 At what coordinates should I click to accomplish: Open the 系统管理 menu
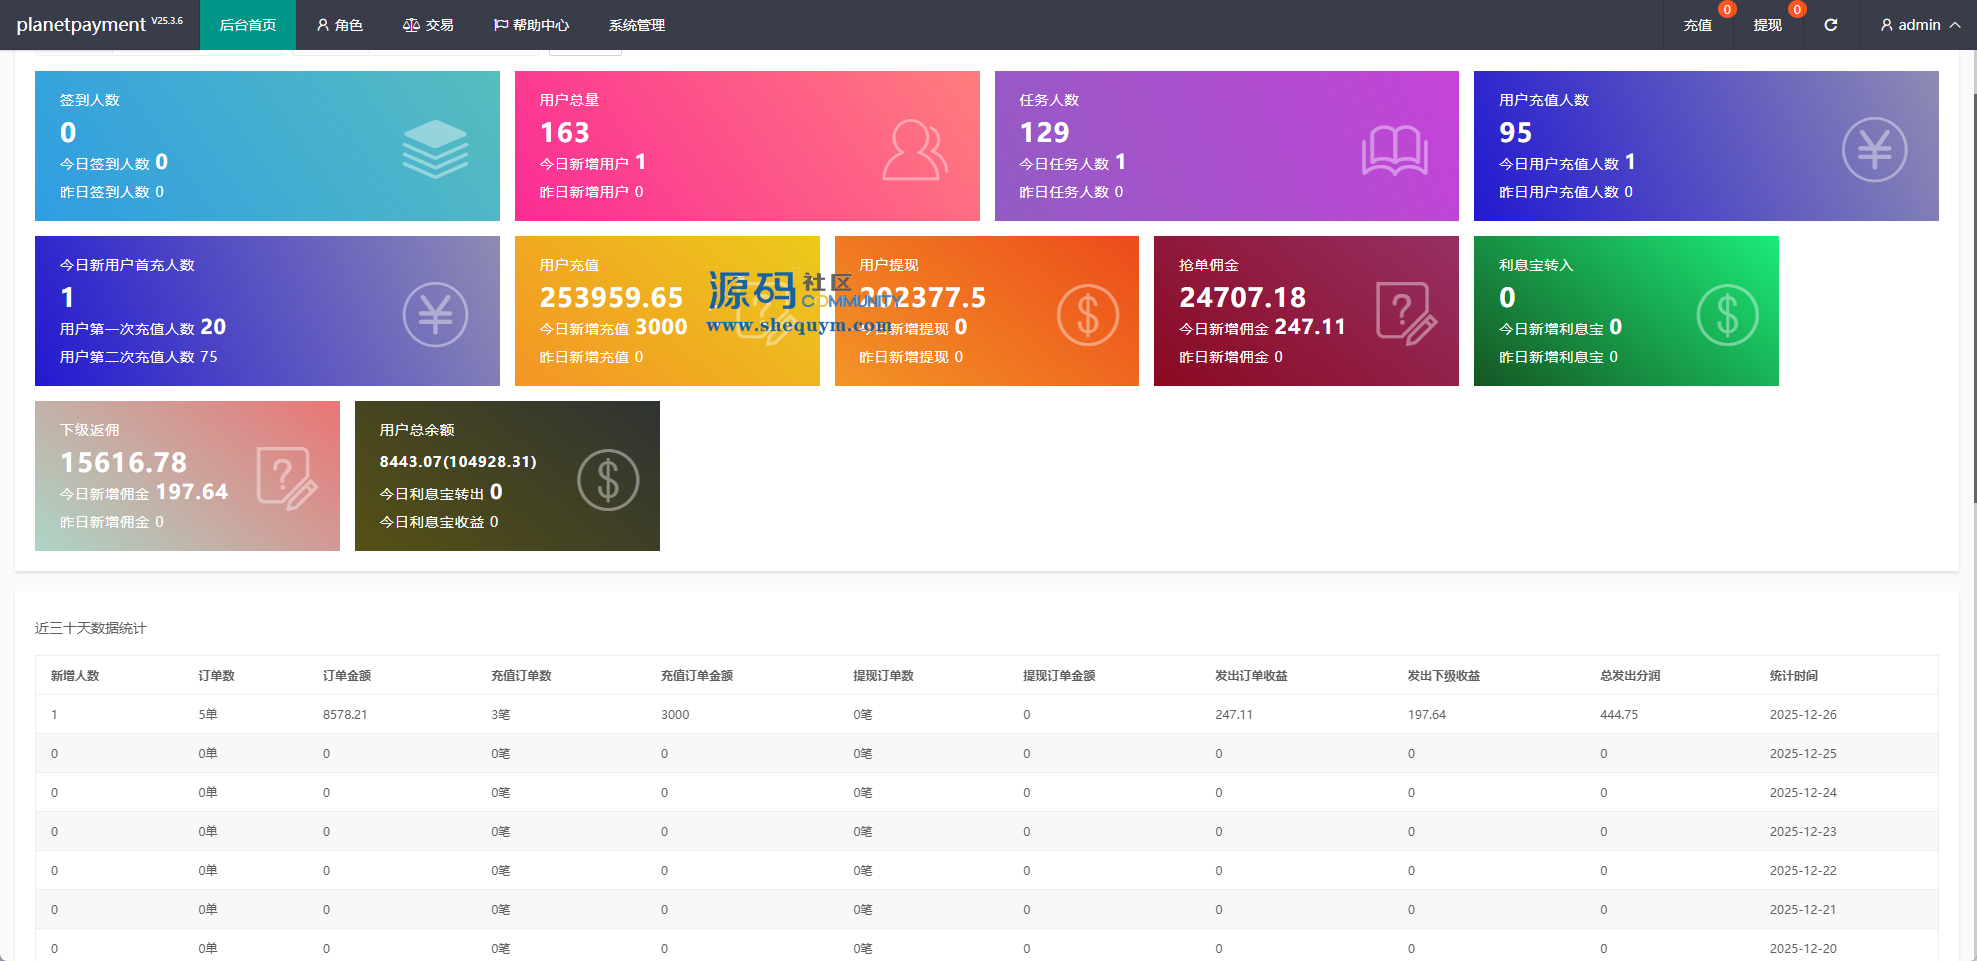(637, 25)
